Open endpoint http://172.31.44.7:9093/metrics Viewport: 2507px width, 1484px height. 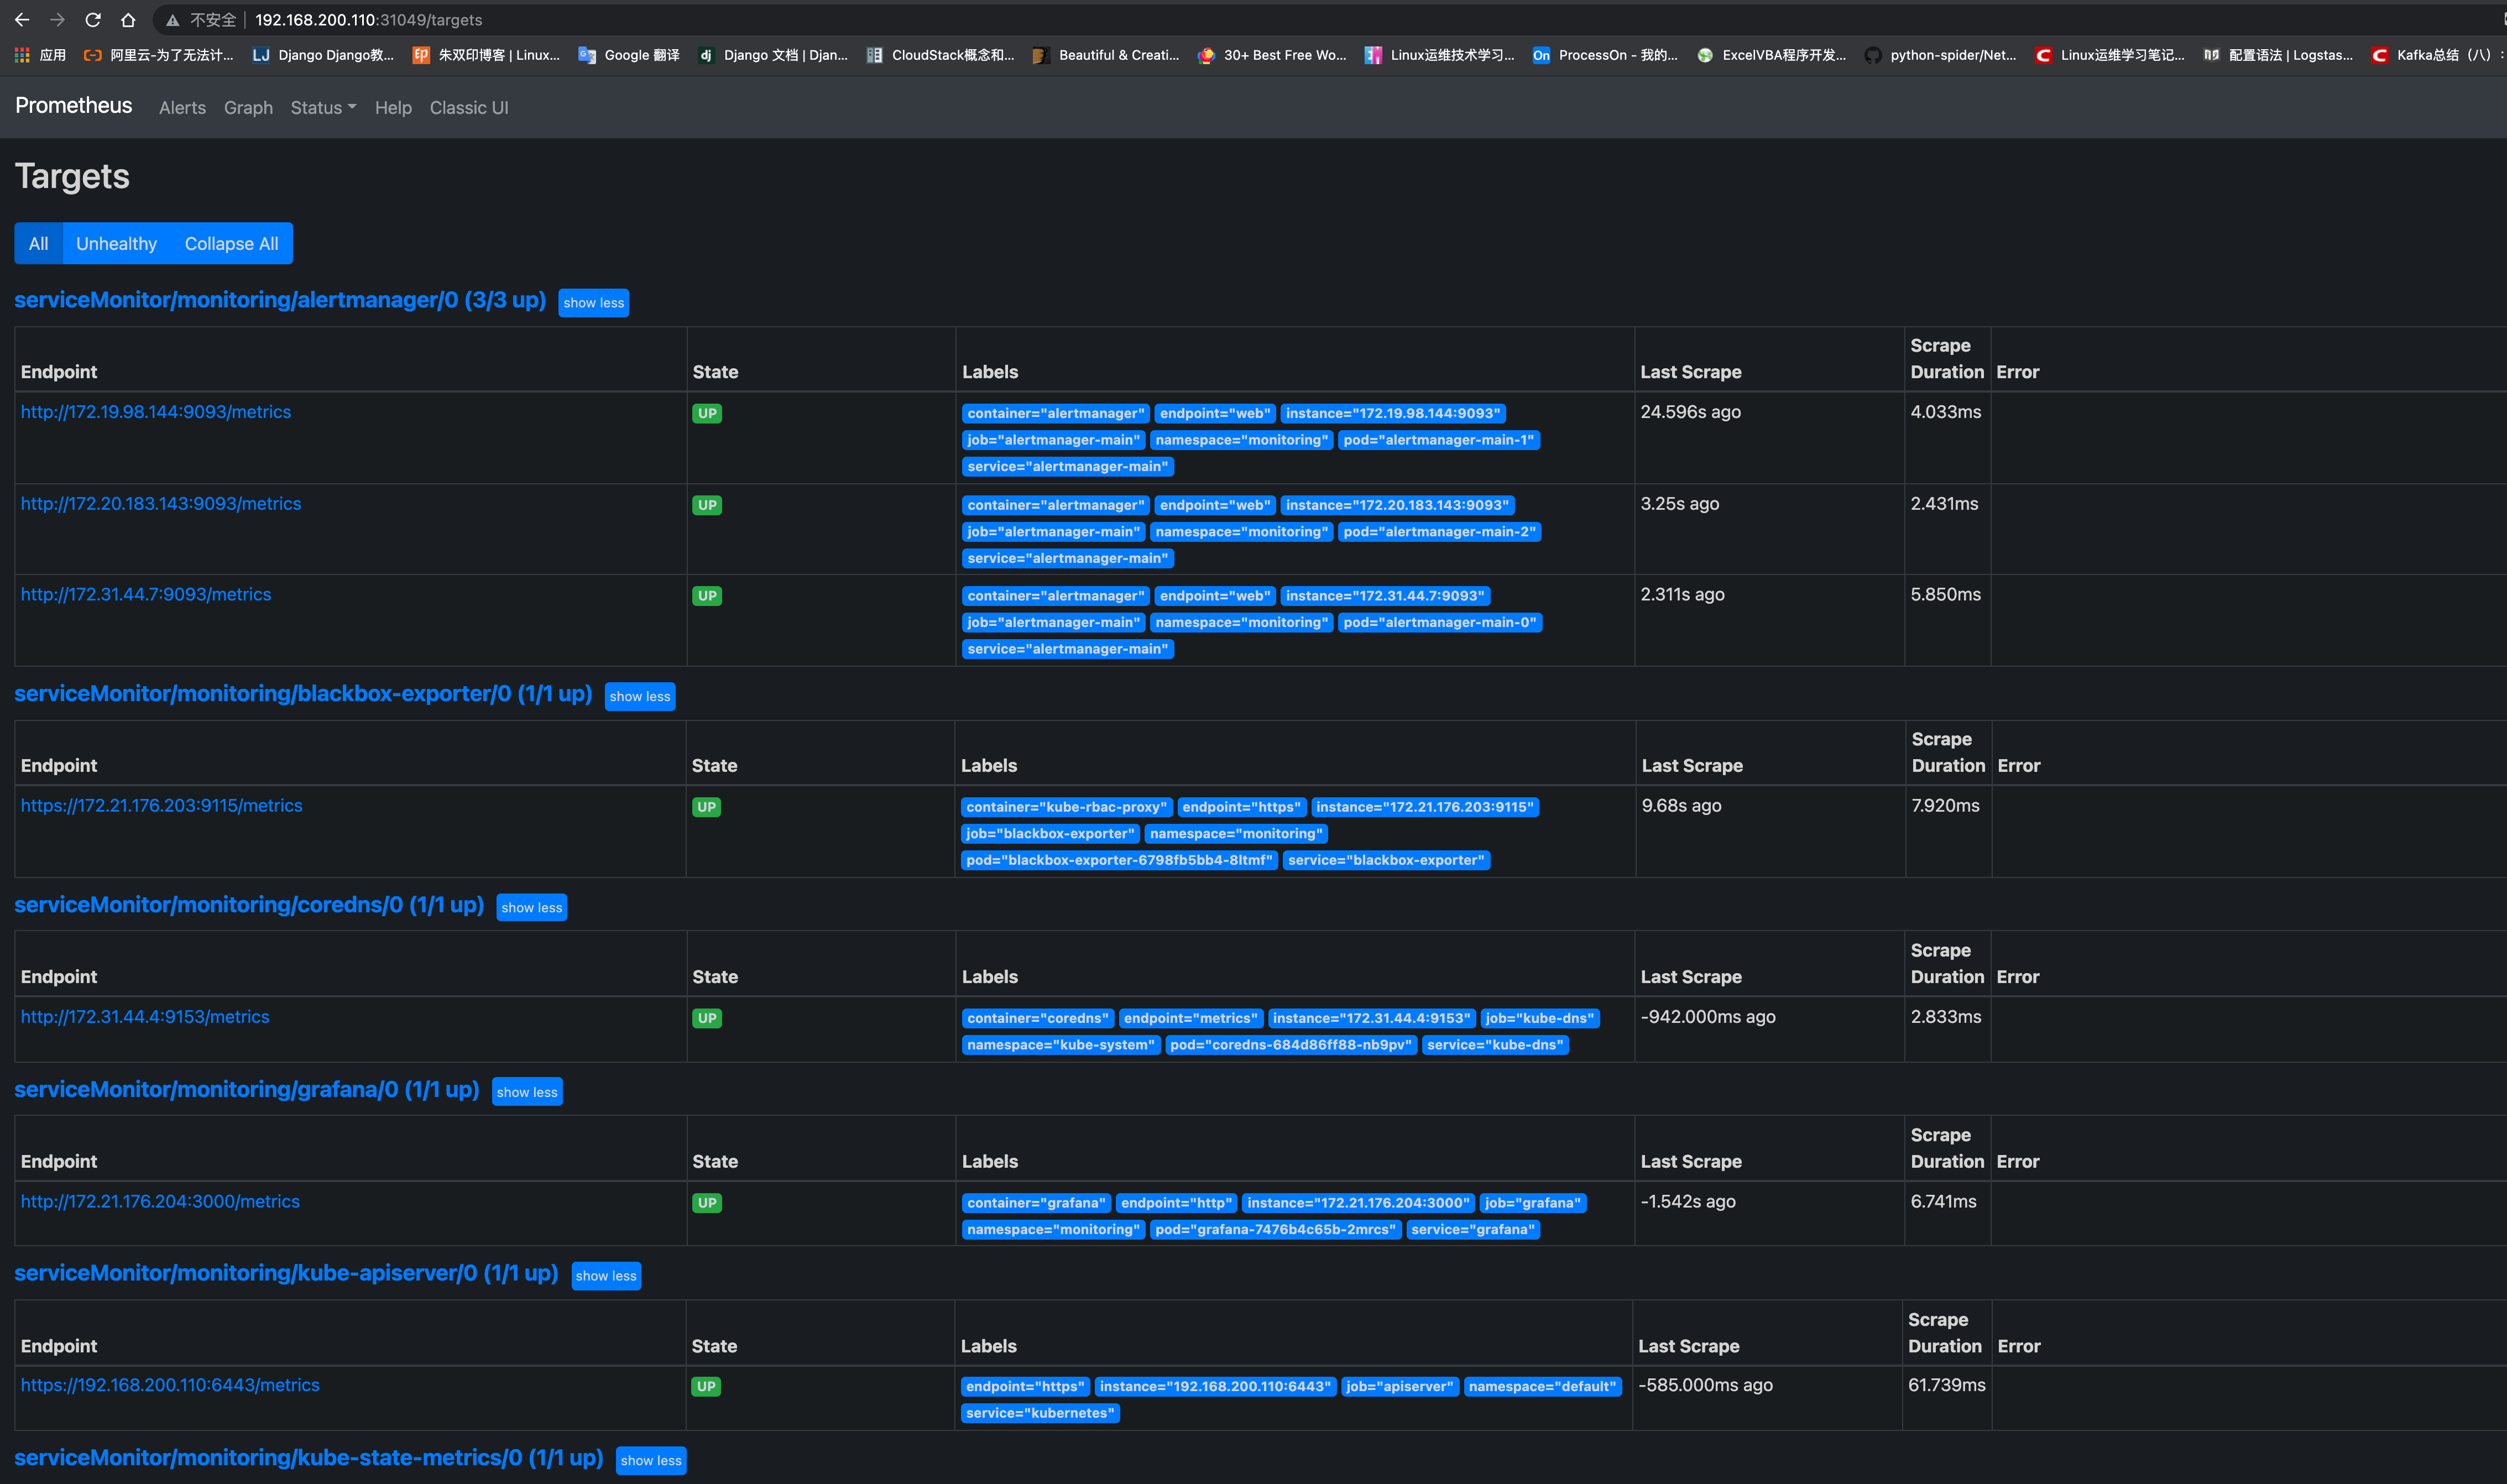click(x=146, y=595)
